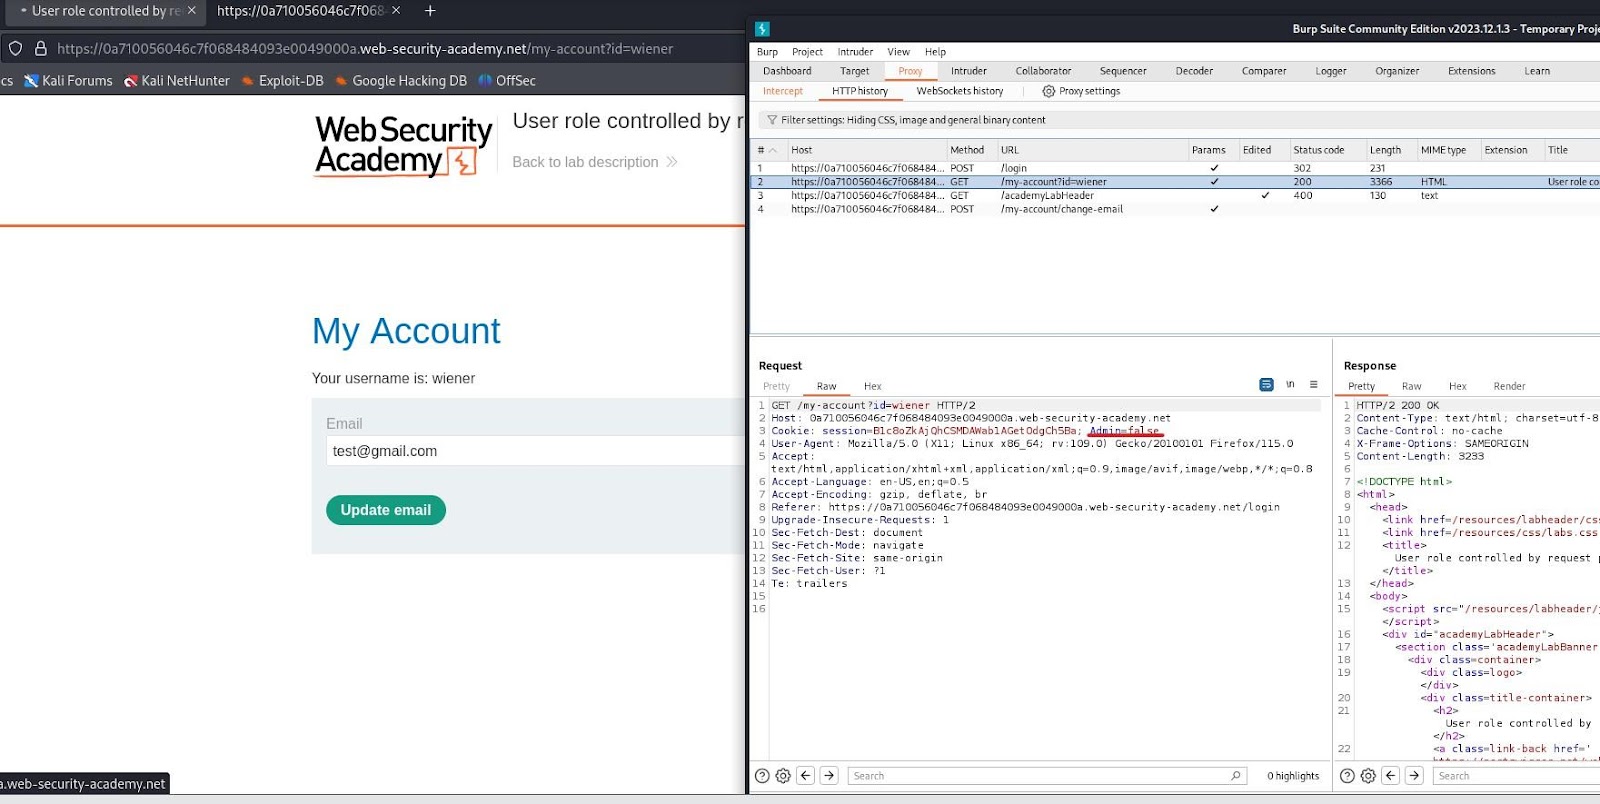Select Raw view in Response panel
The image size is (1600, 804).
click(x=1411, y=386)
